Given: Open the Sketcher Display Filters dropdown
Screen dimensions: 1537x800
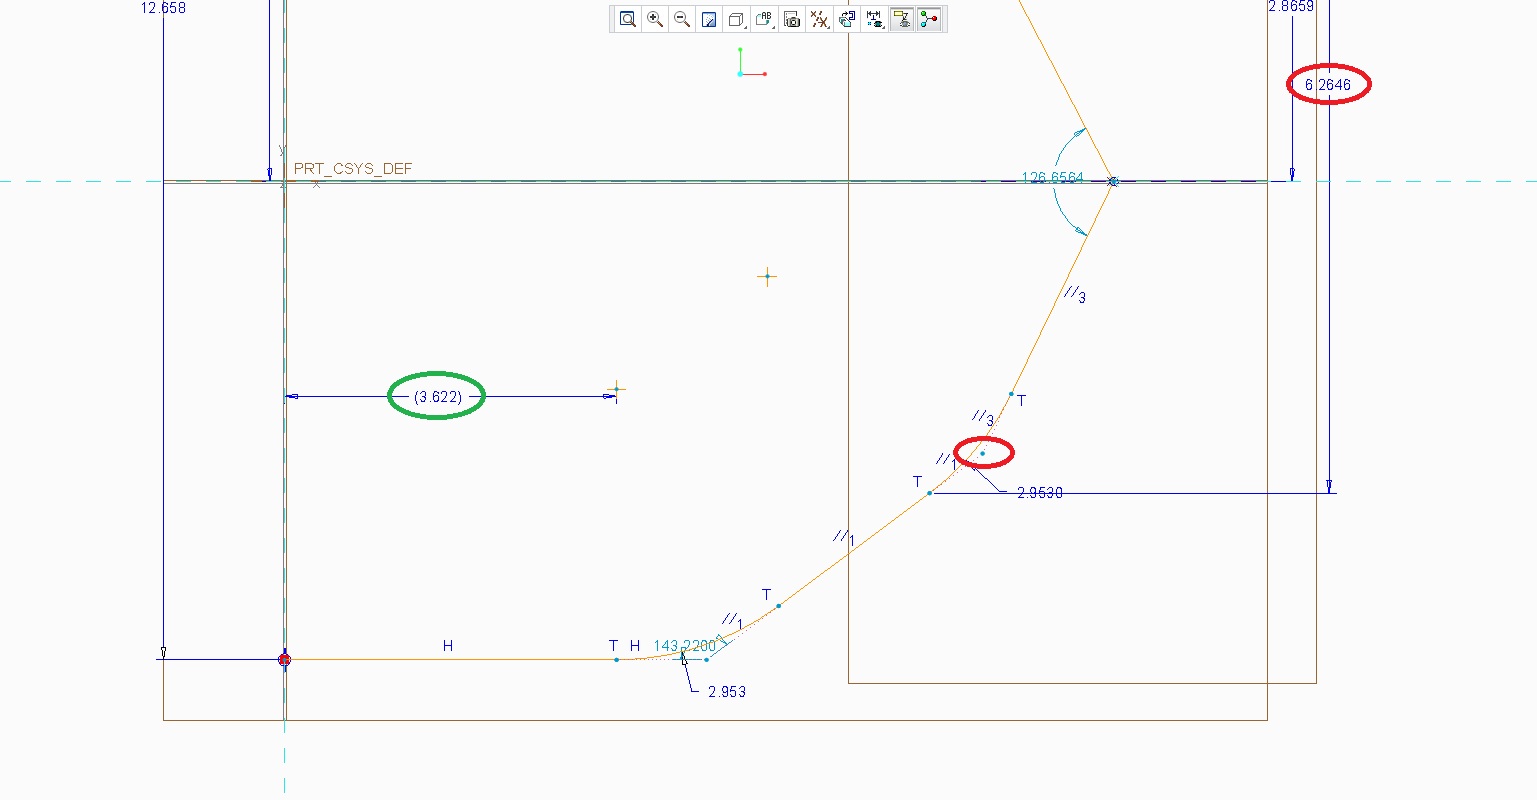Looking at the screenshot, I should (874, 19).
